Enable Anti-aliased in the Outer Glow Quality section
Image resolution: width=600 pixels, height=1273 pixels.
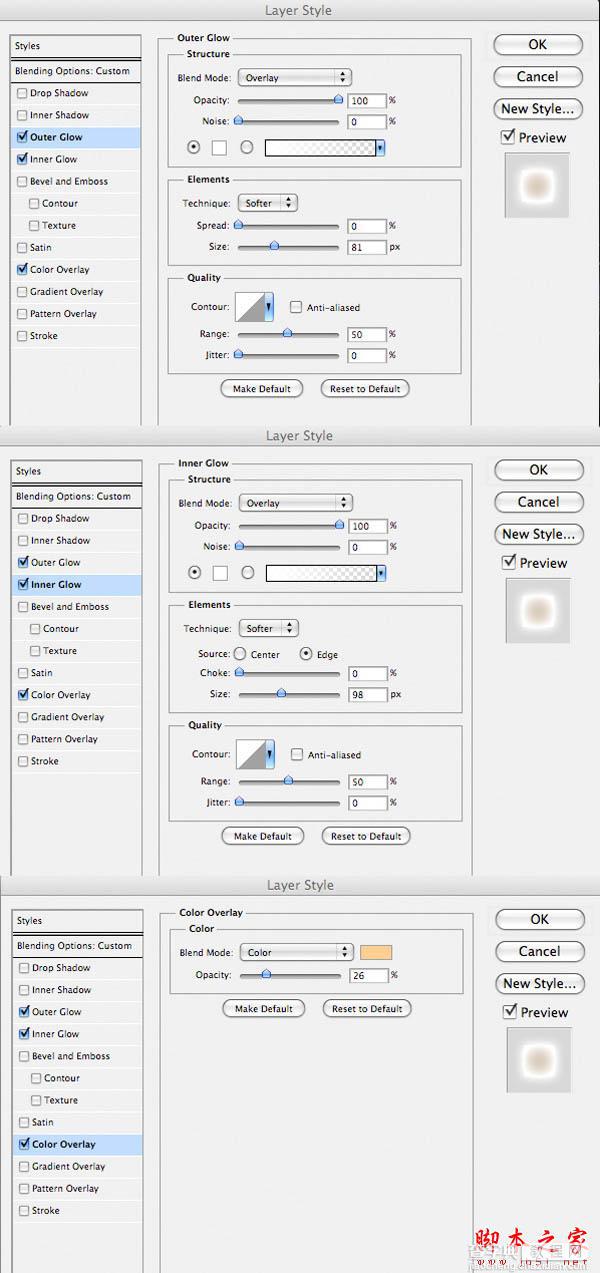click(296, 308)
